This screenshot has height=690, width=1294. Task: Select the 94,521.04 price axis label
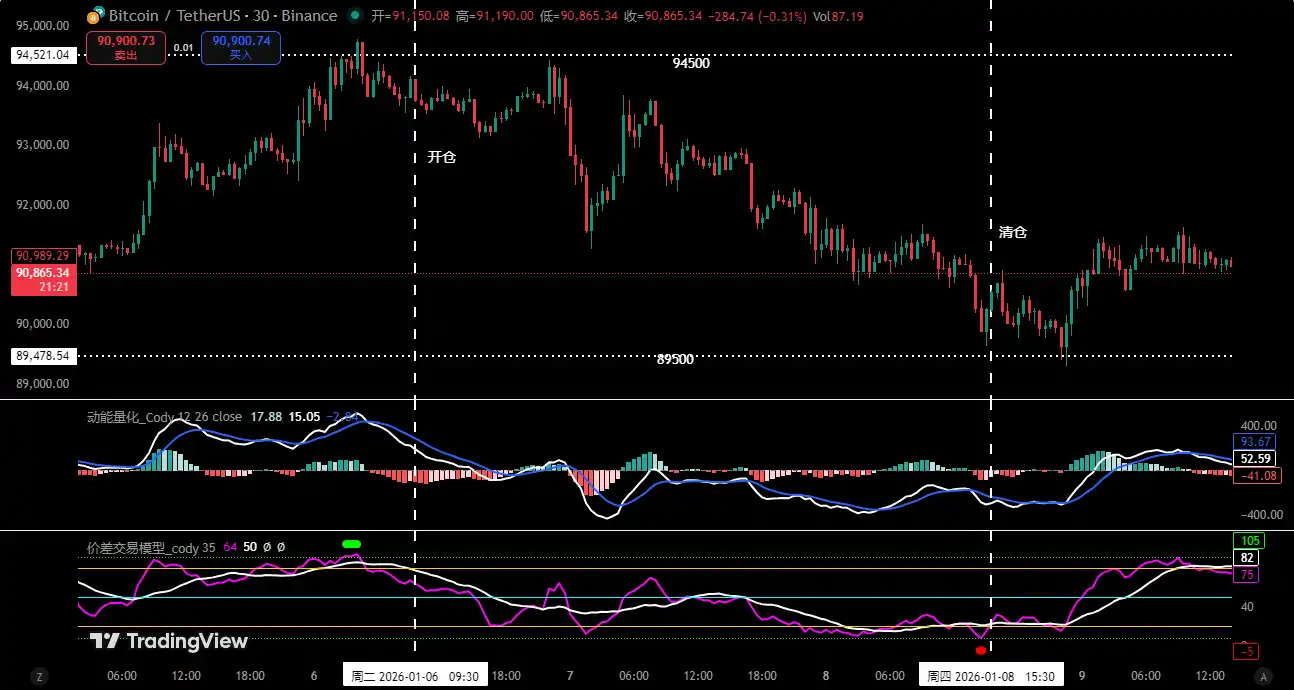[x=41, y=56]
